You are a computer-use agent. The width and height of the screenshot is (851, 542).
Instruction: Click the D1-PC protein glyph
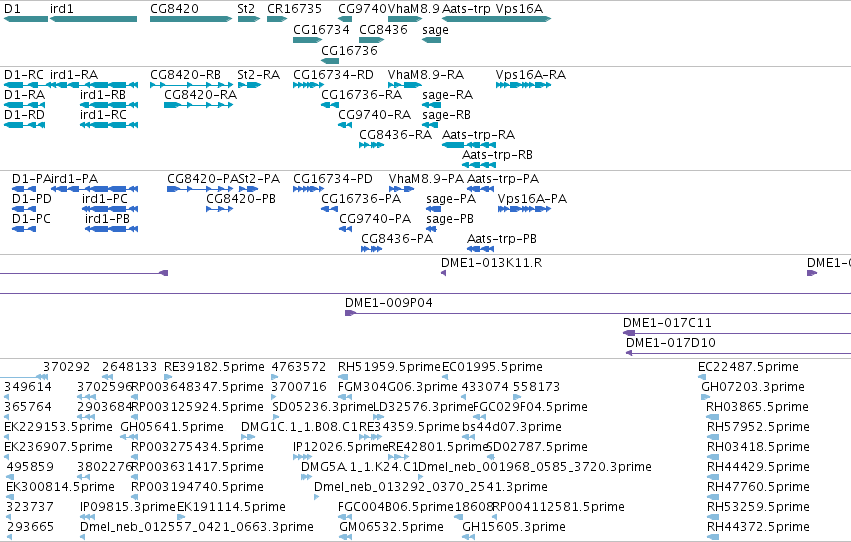[x=24, y=229]
